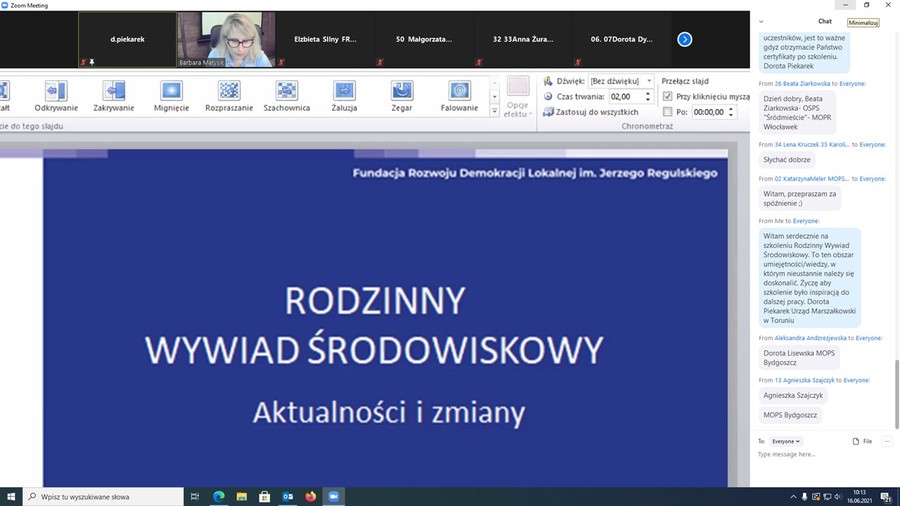The height and width of the screenshot is (506, 900).
Task: Pick the Rozpraszanie transition effect
Action: [229, 96]
